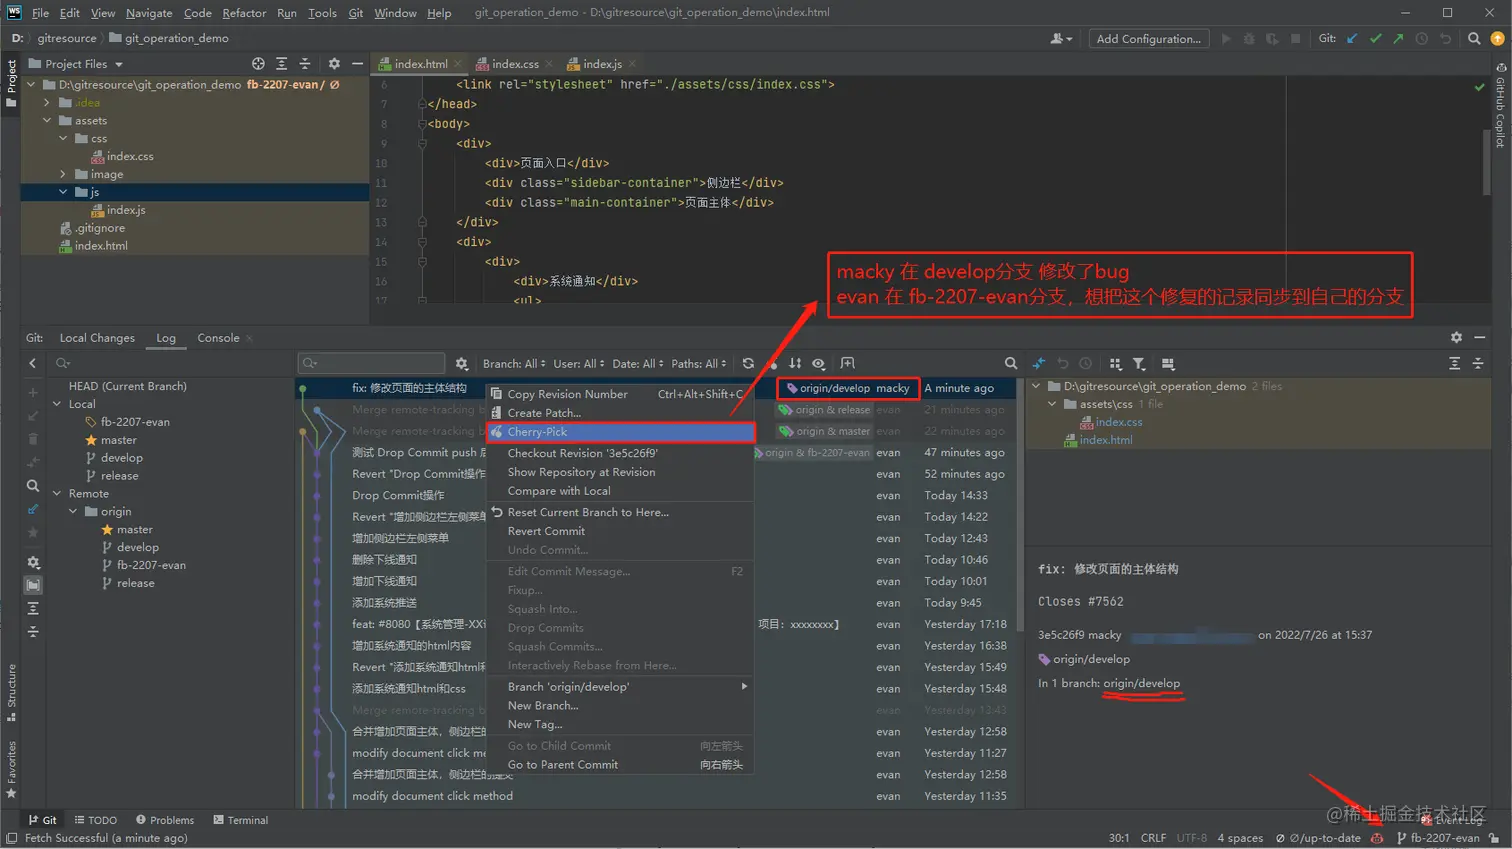The height and width of the screenshot is (849, 1512).
Task: Toggle the eye view options icon in log toolbar
Action: point(819,364)
